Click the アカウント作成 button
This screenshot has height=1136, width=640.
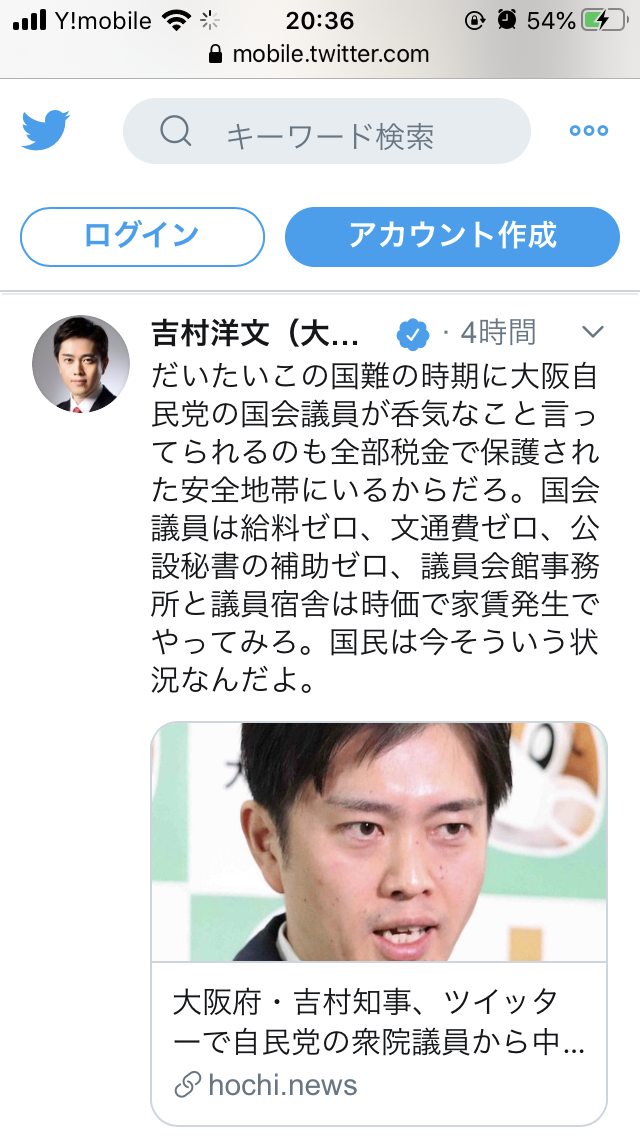(452, 237)
